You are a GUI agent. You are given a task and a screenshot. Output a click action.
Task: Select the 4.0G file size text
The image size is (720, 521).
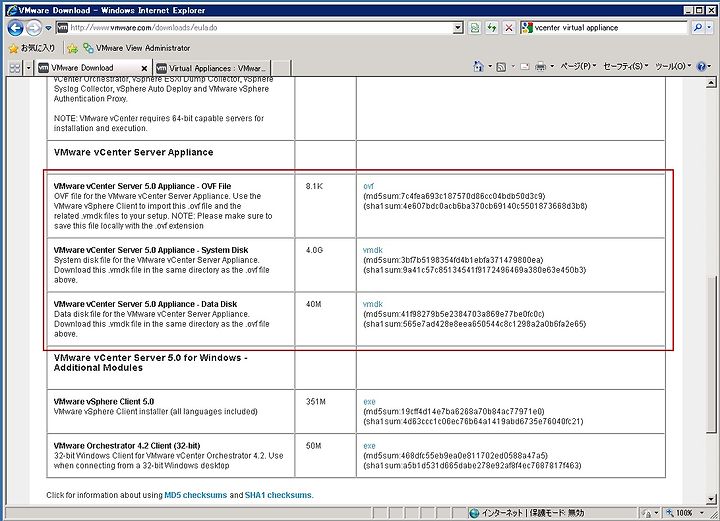pyautogui.click(x=314, y=250)
